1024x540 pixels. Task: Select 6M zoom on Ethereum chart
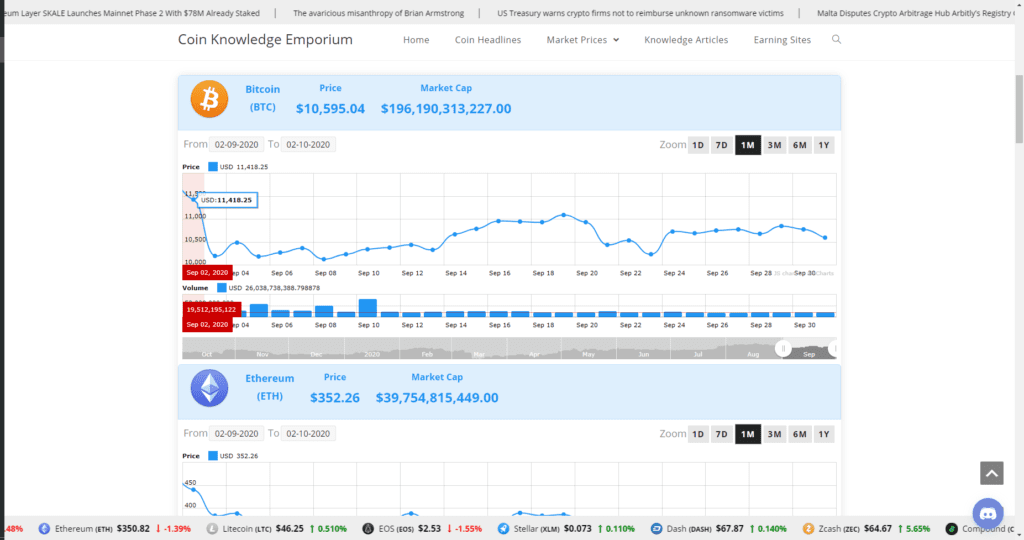(x=800, y=434)
